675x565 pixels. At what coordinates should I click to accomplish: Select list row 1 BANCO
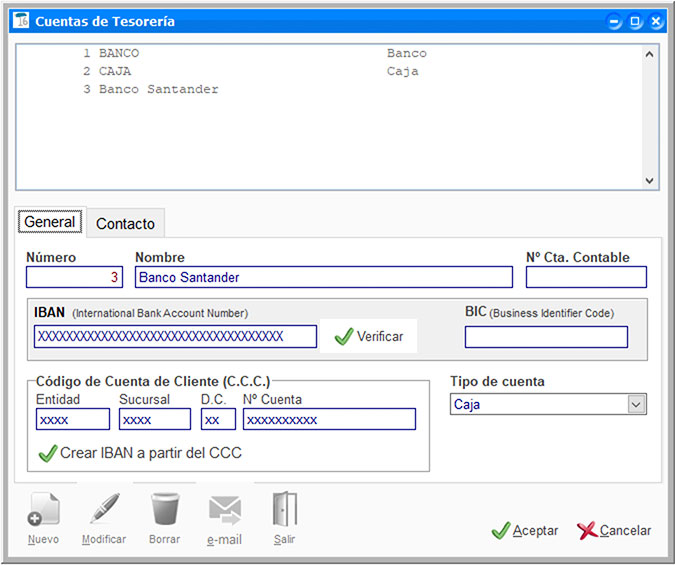(329, 53)
